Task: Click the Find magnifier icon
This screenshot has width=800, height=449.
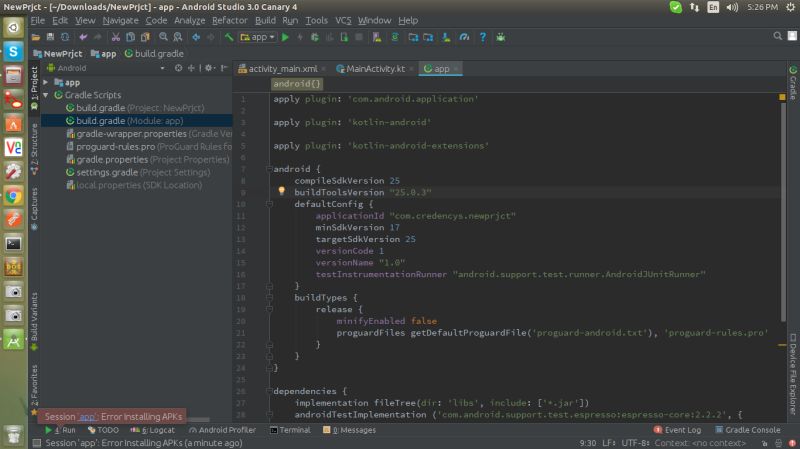Action: pyautogui.click(x=163, y=37)
